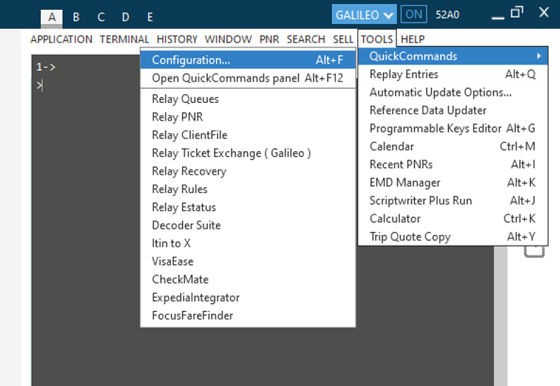Viewport: 560px width, 386px height.
Task: Click the restore window icon
Action: pos(516,13)
